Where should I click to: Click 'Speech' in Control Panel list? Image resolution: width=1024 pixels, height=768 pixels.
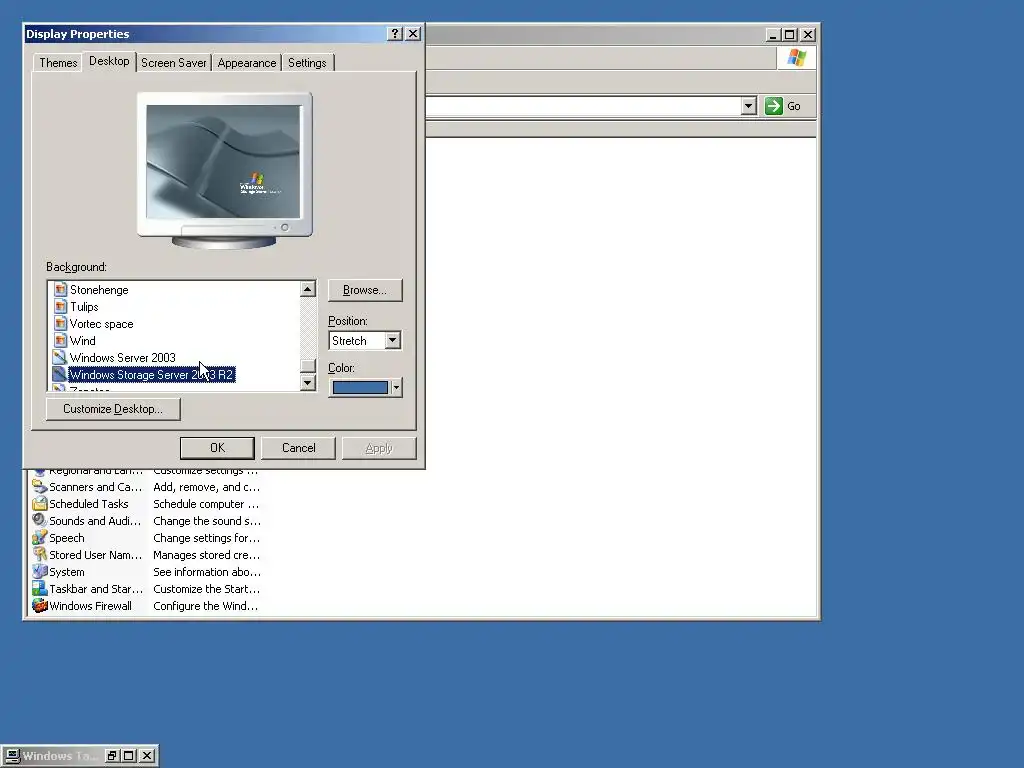coord(67,538)
